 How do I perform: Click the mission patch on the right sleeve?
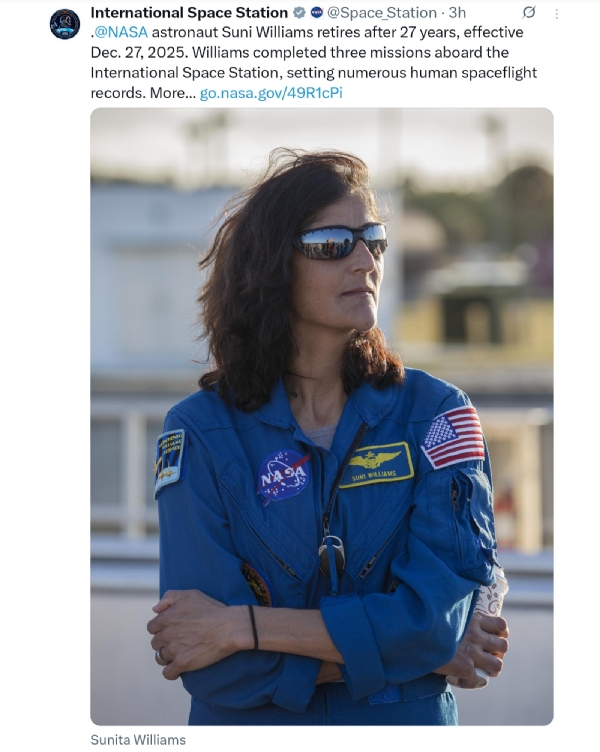tap(170, 463)
